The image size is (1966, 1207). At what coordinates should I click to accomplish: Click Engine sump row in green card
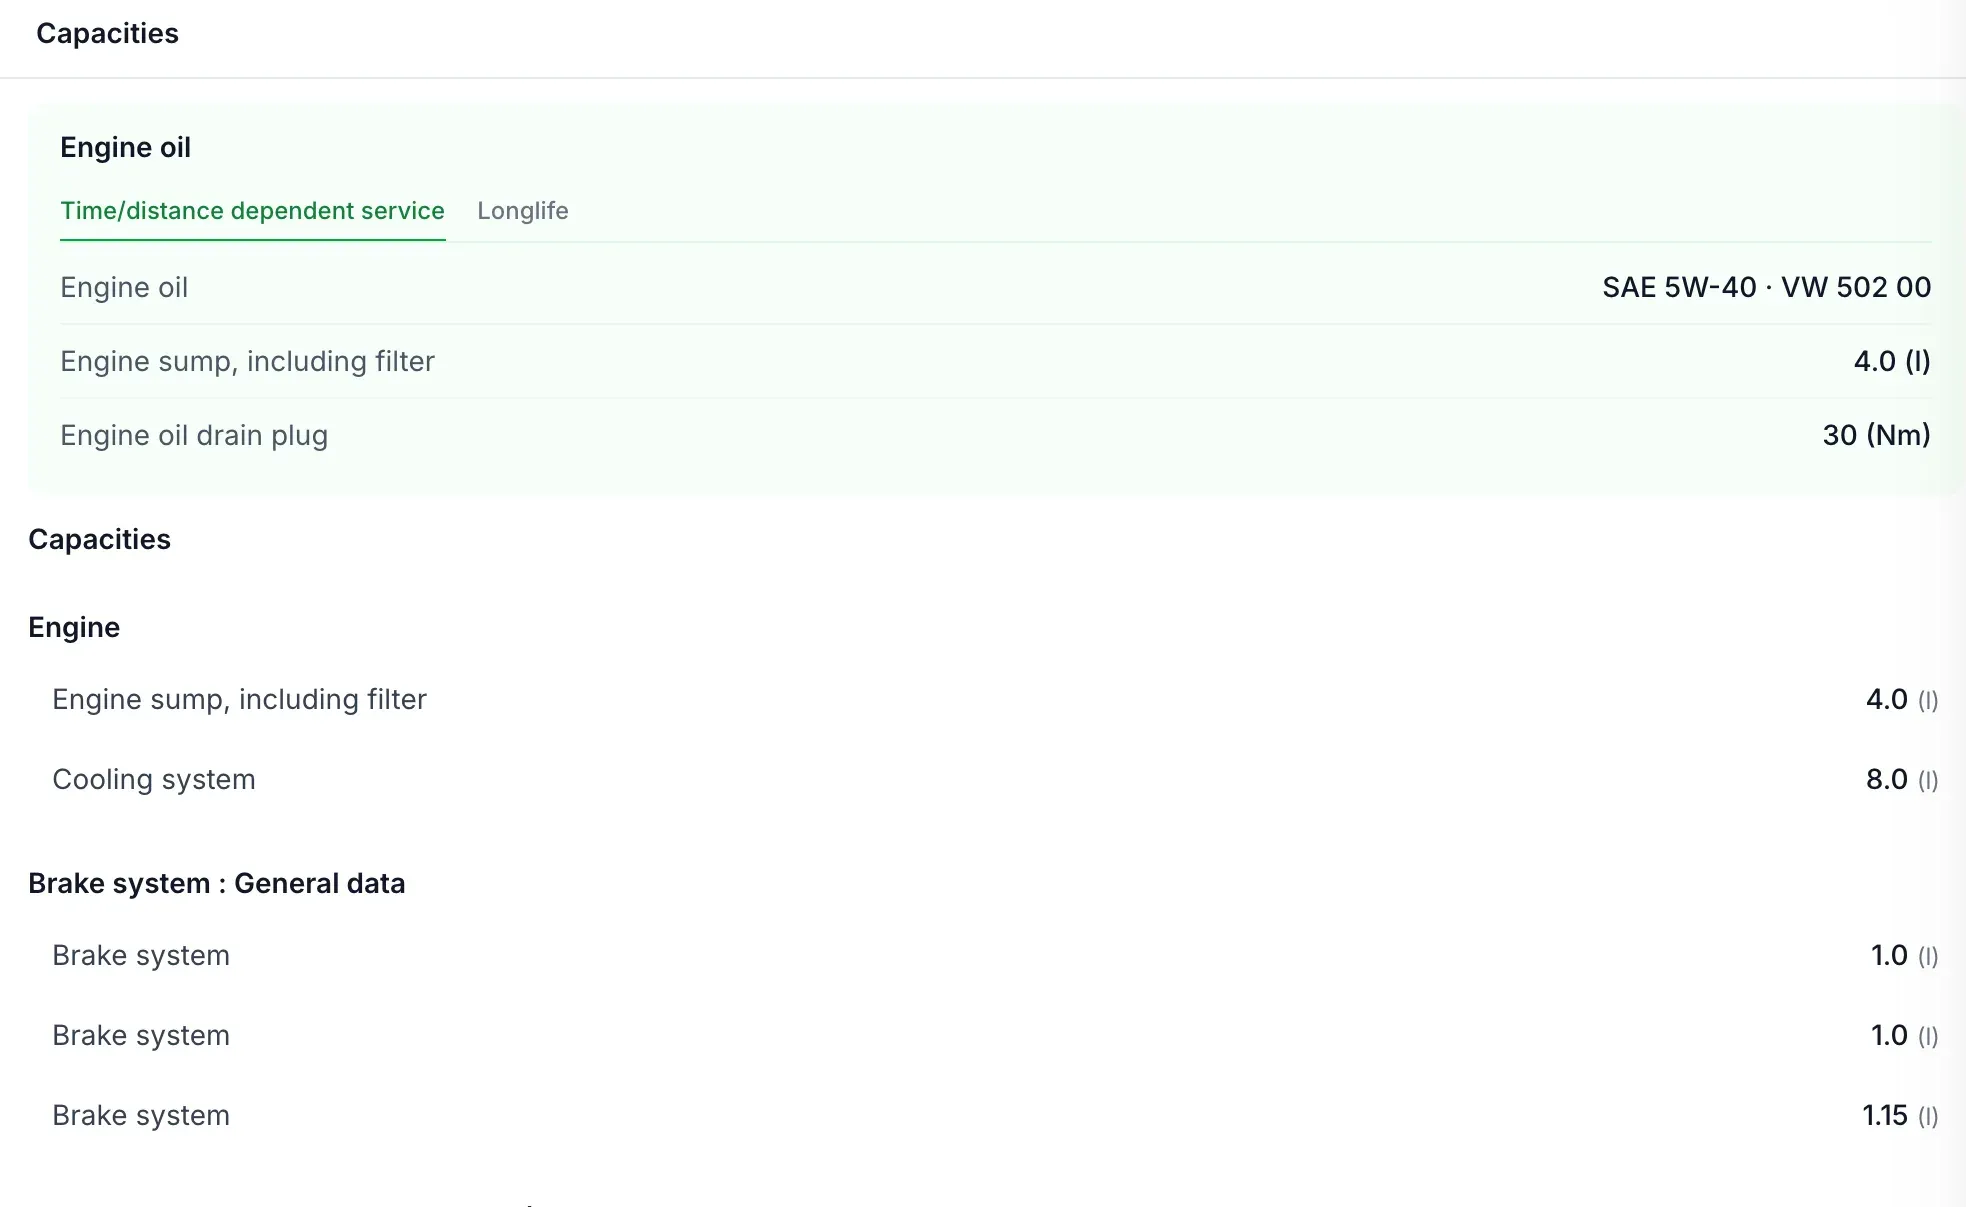tap(995, 361)
